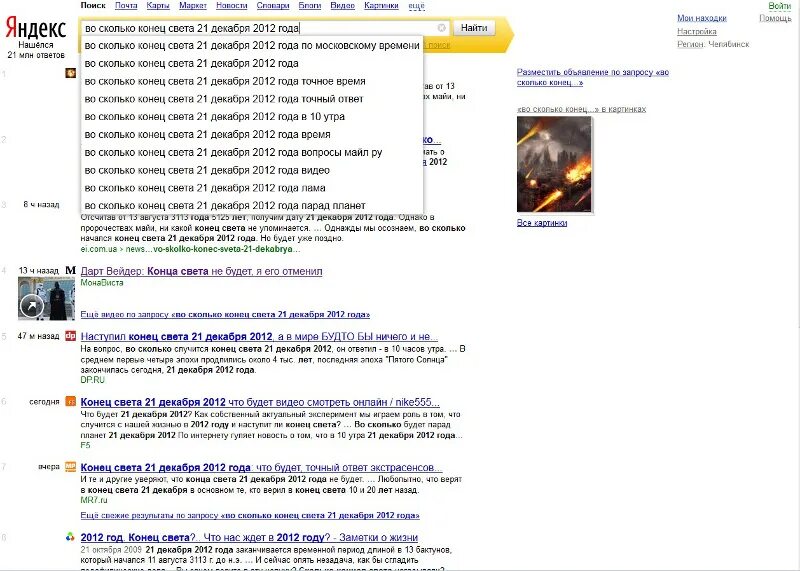Open nike555 'что будет видео смотреть онлайн' result
800x571 pixels.
tap(260, 402)
